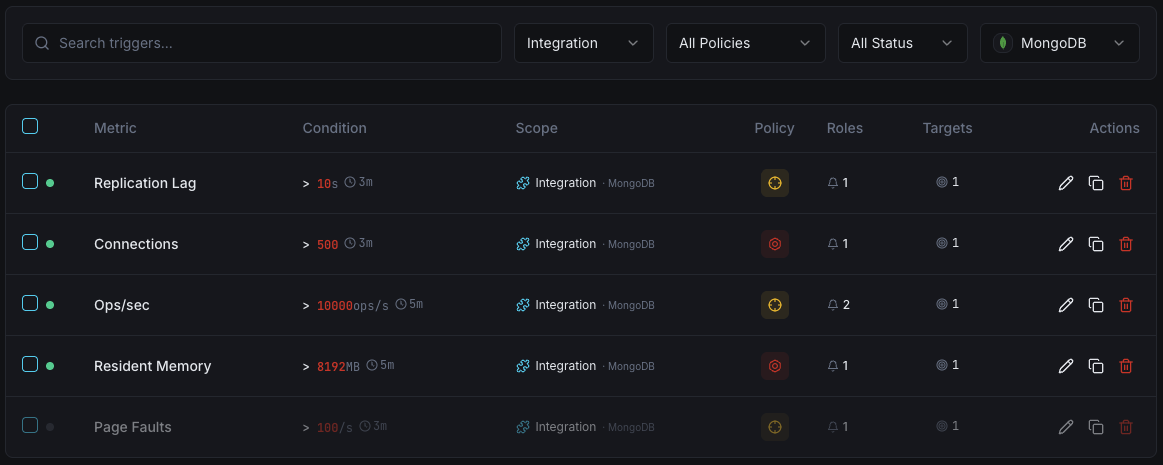Viewport: 1163px width, 465px height.
Task: Select the Ops/sec metric name
Action: click(x=122, y=305)
